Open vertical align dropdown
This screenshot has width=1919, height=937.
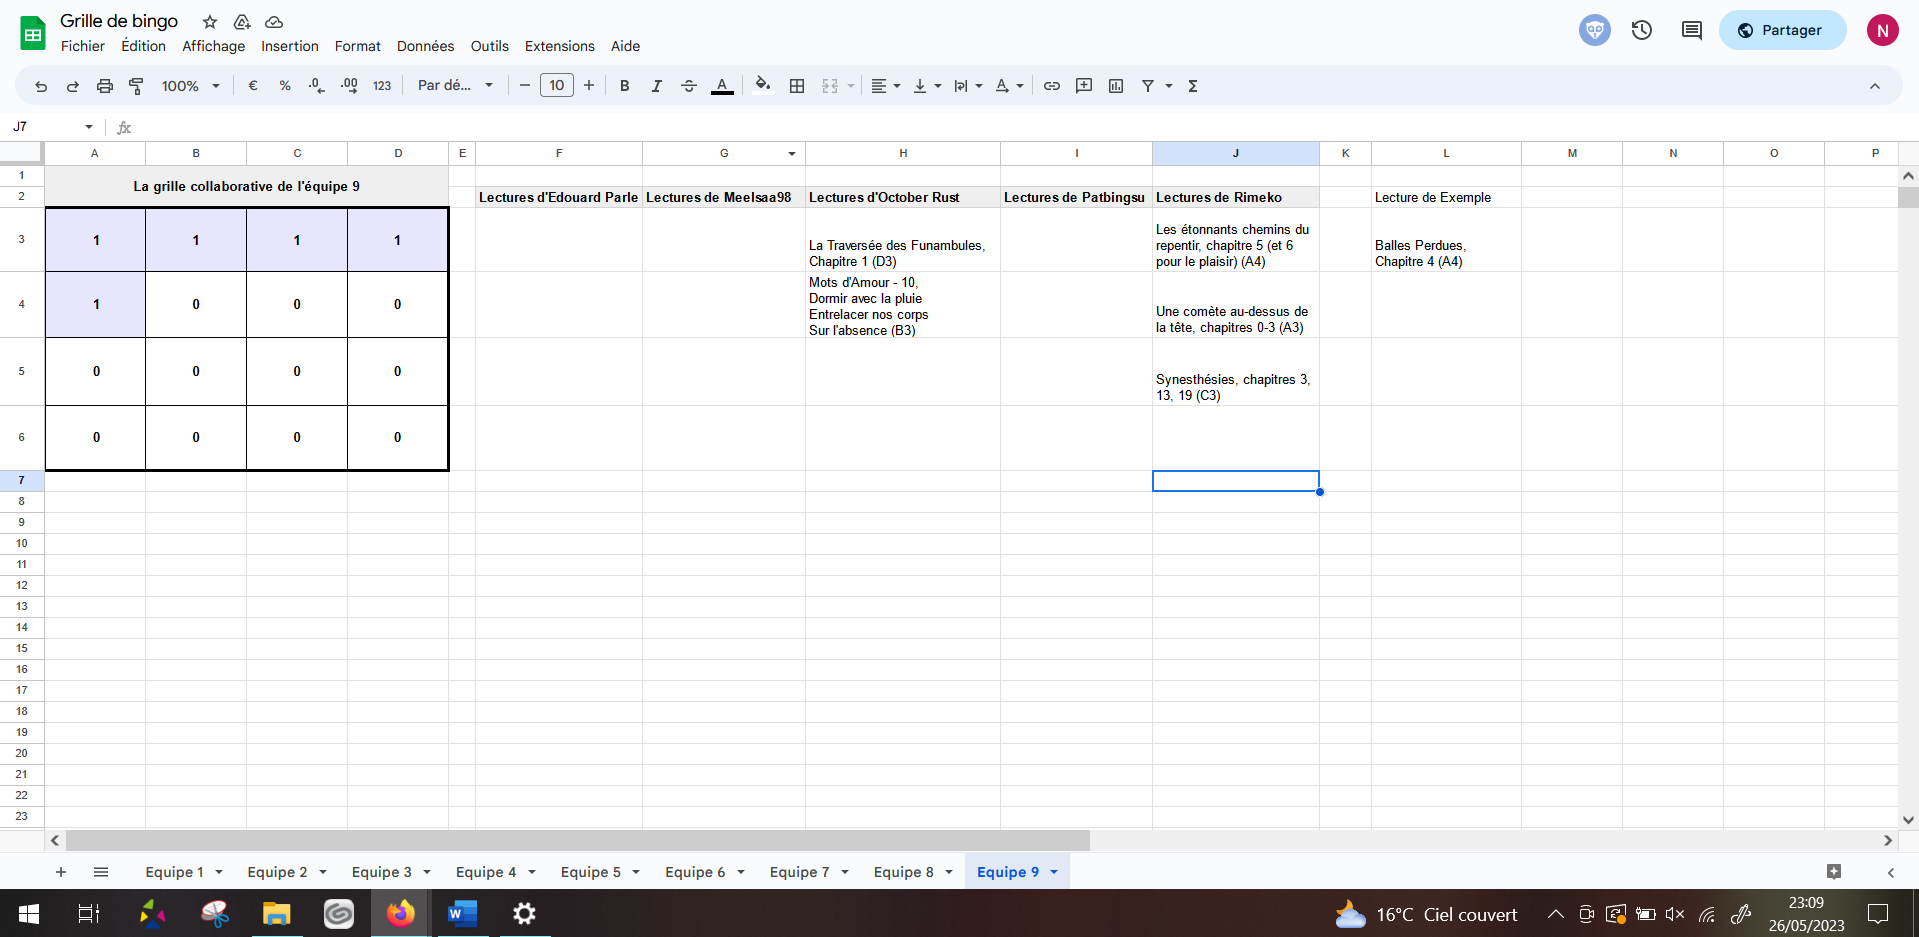927,86
